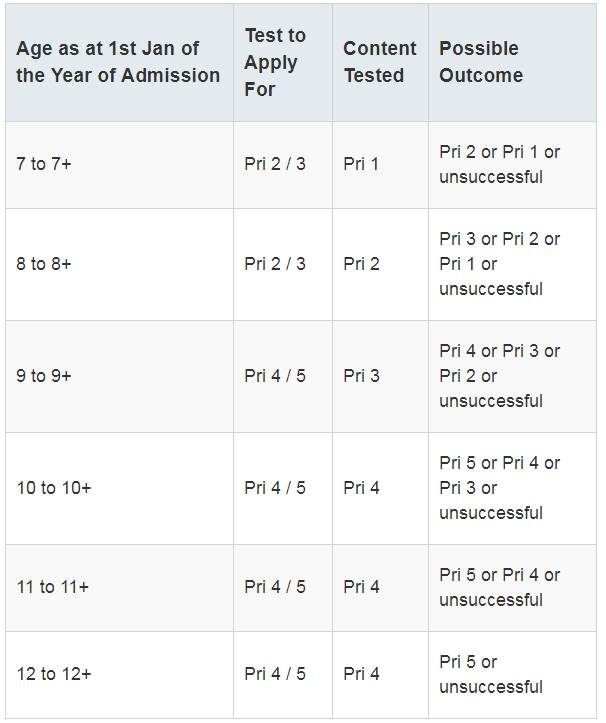Select the 'Pri 3' content tested cell
Viewport: 606px width, 723px height.
pos(361,376)
